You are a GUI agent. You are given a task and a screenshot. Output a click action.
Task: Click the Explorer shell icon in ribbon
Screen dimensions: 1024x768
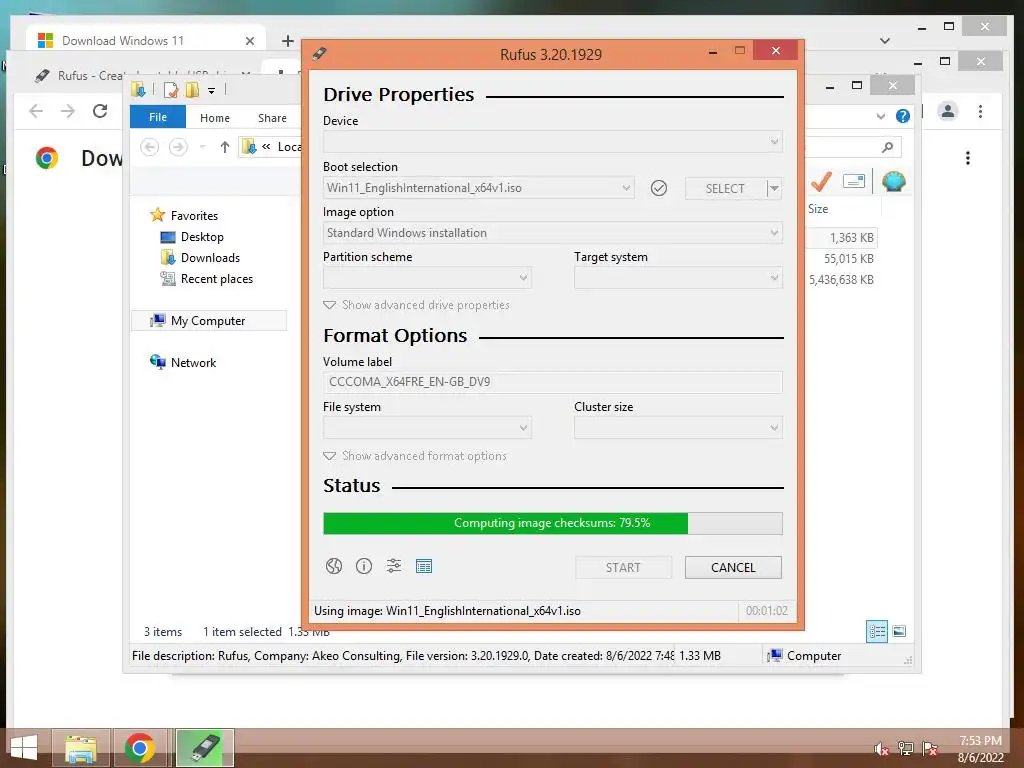(x=893, y=181)
